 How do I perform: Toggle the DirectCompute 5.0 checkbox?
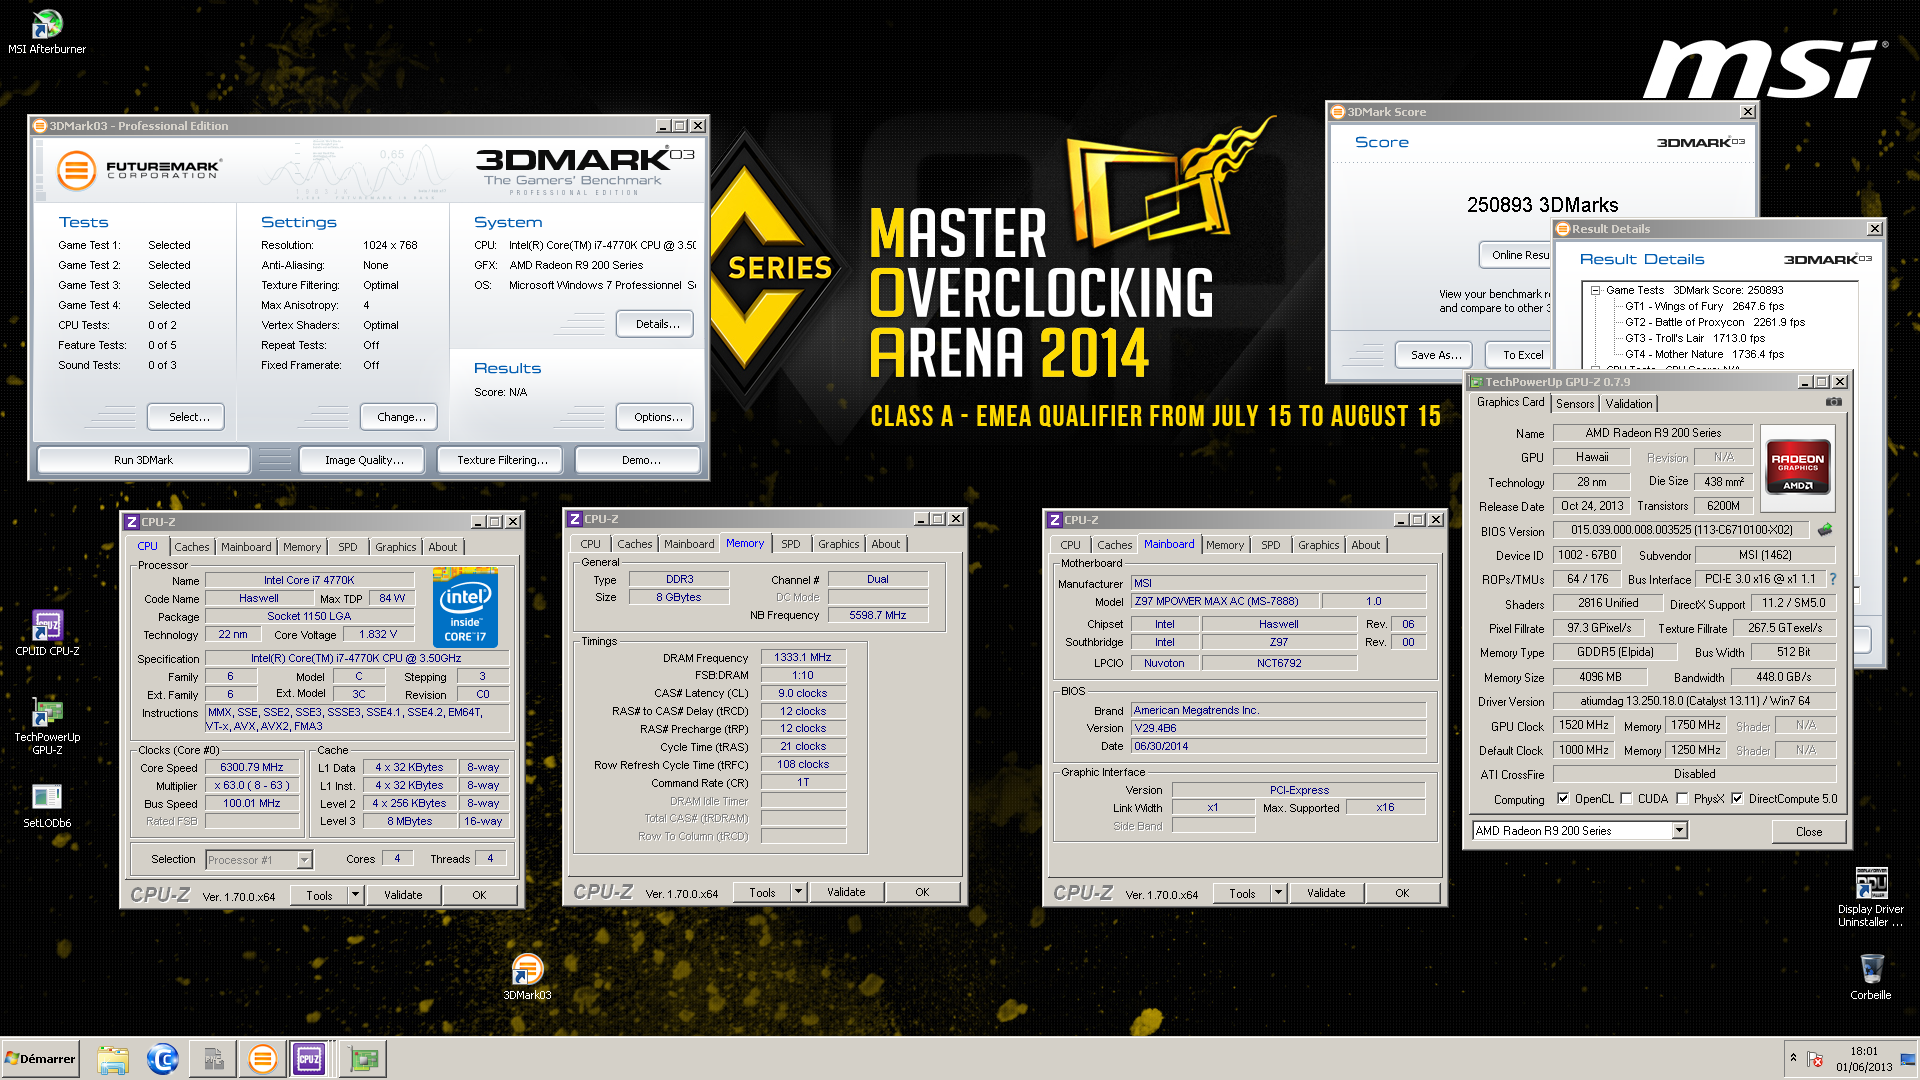click(1737, 798)
